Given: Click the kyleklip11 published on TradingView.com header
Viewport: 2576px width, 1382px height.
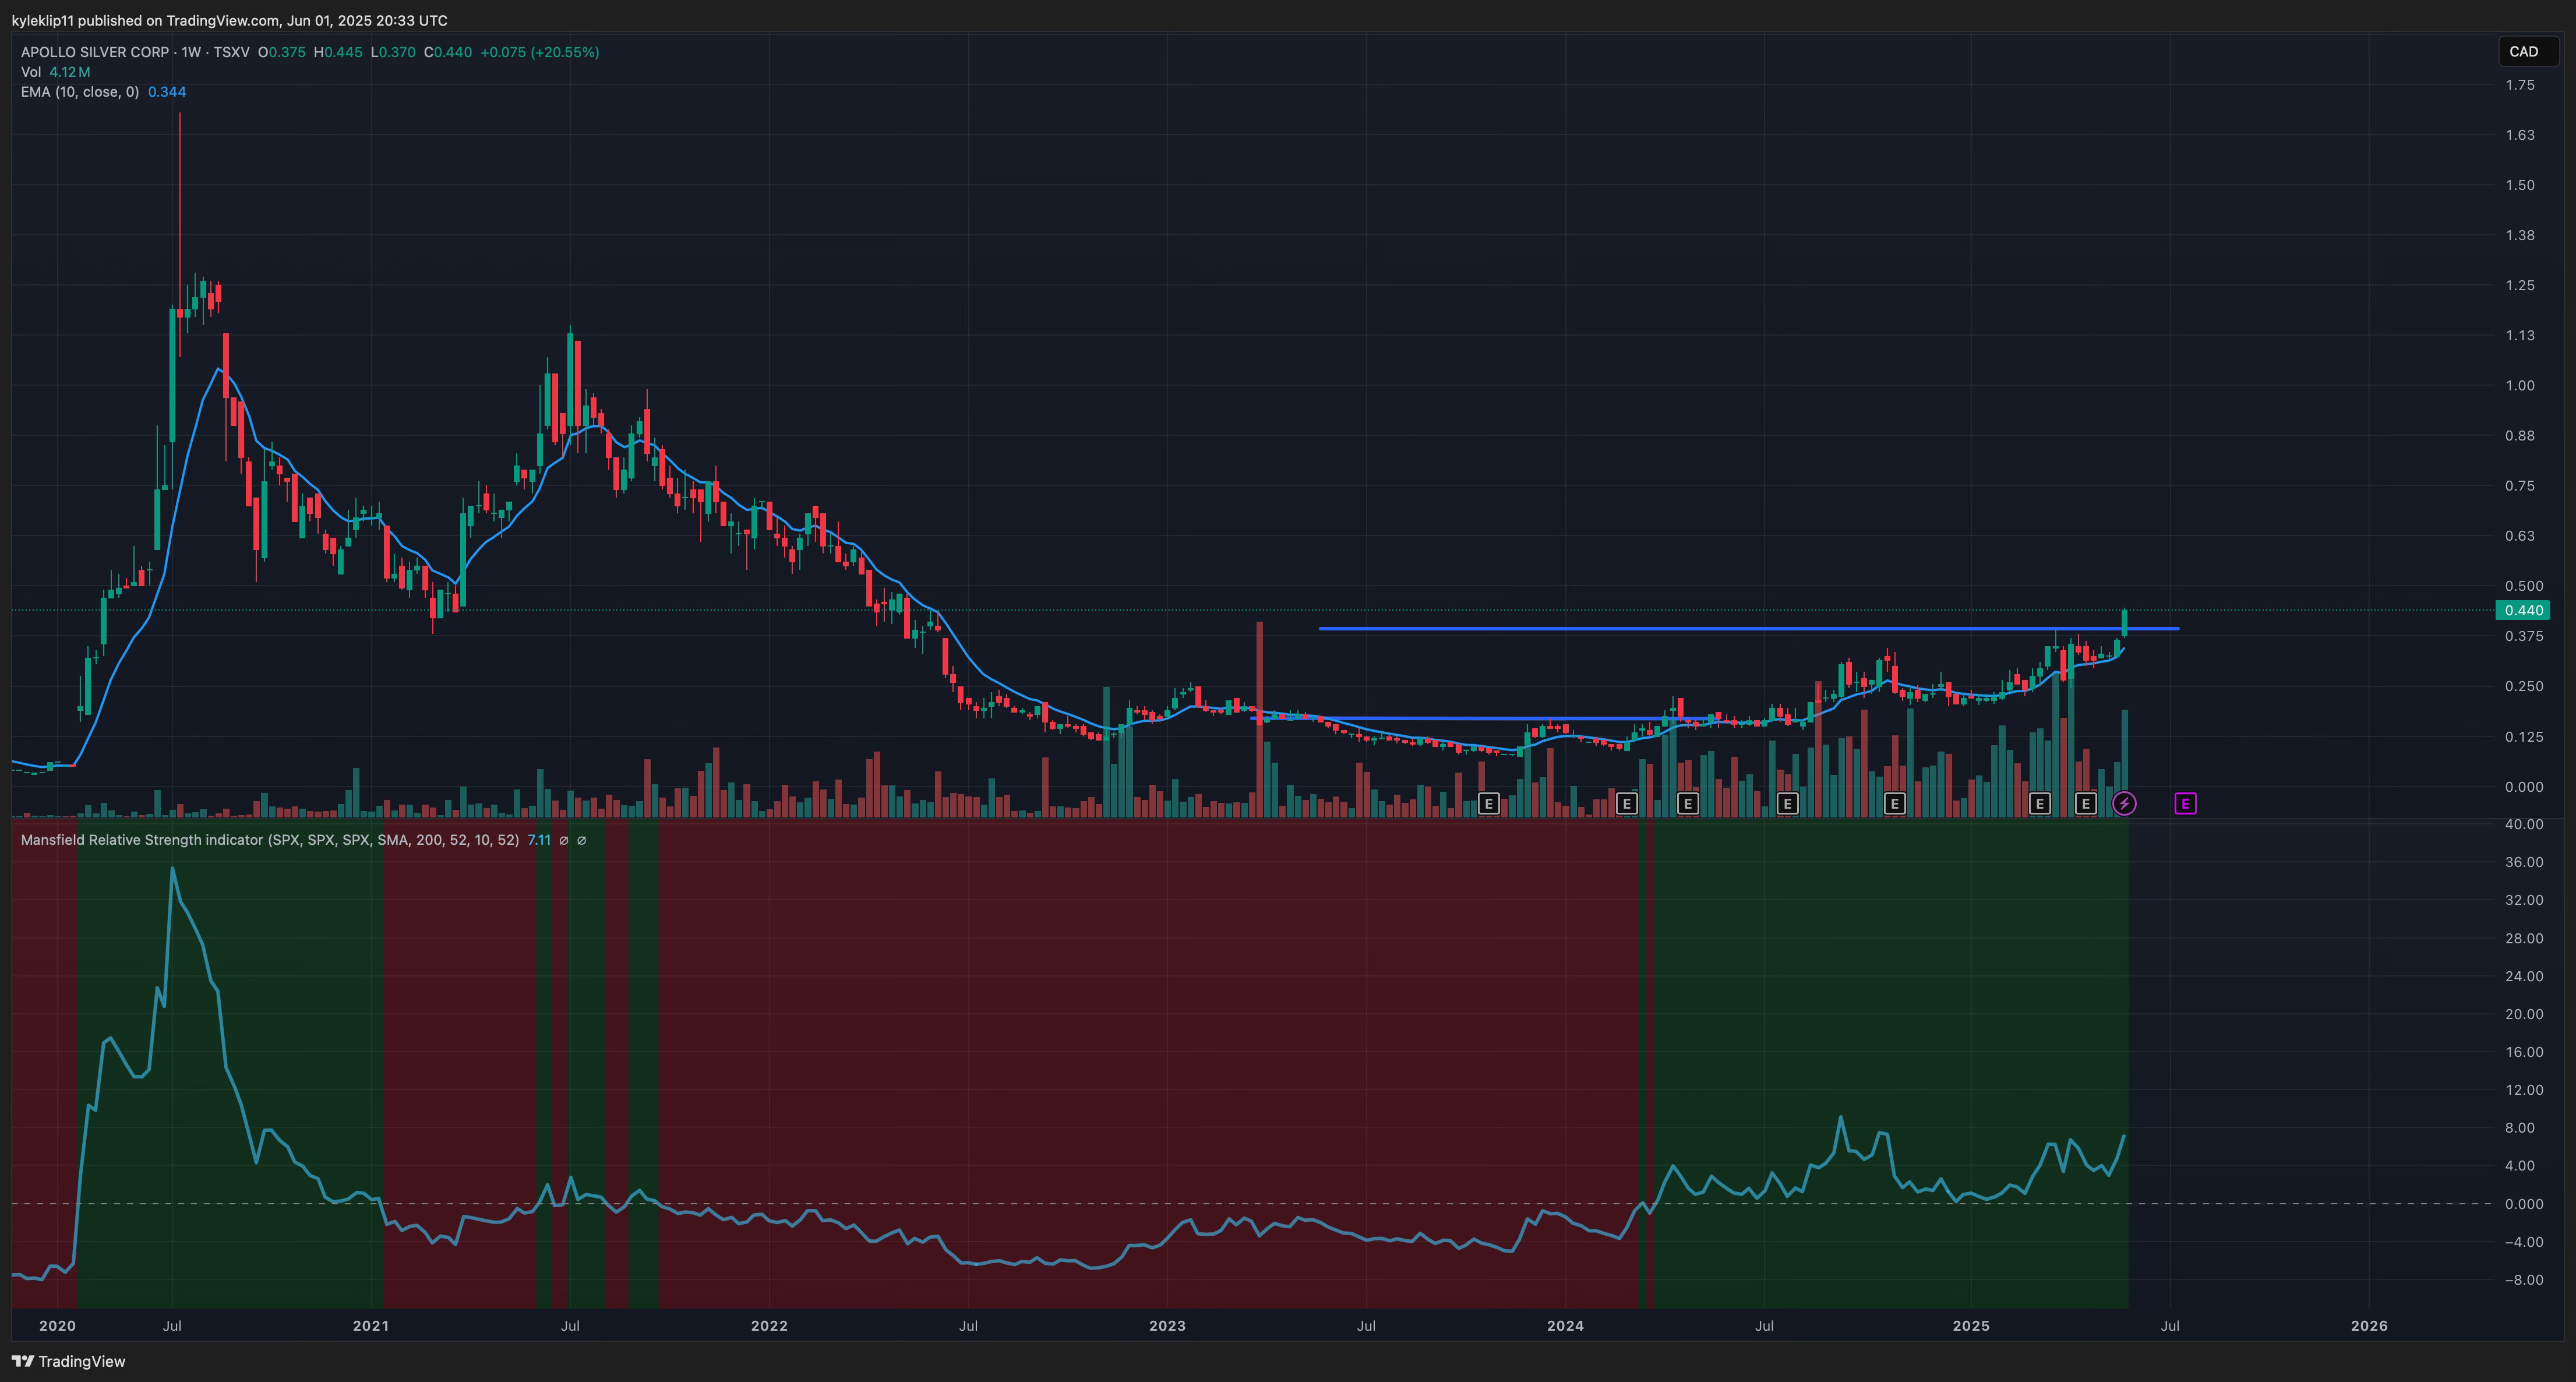Looking at the screenshot, I should tap(229, 20).
